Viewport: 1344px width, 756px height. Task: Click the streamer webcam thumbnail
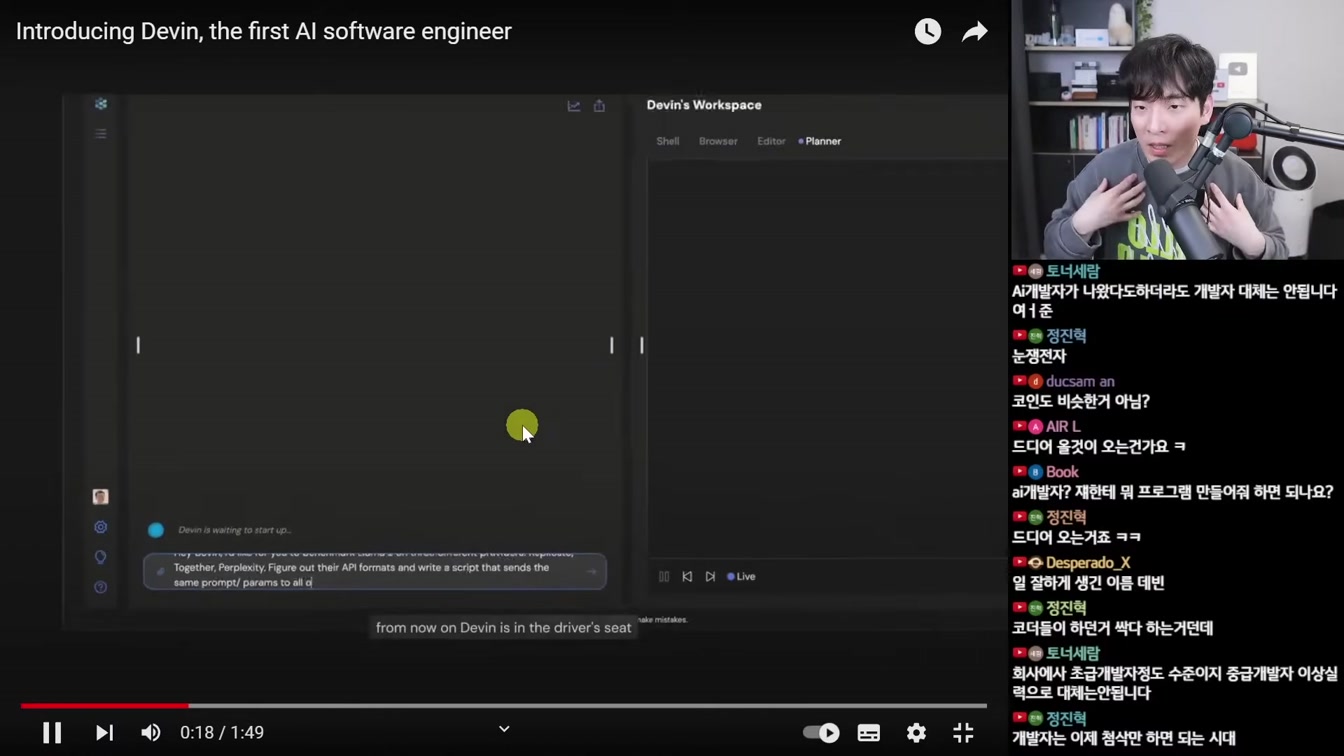pyautogui.click(x=1178, y=130)
